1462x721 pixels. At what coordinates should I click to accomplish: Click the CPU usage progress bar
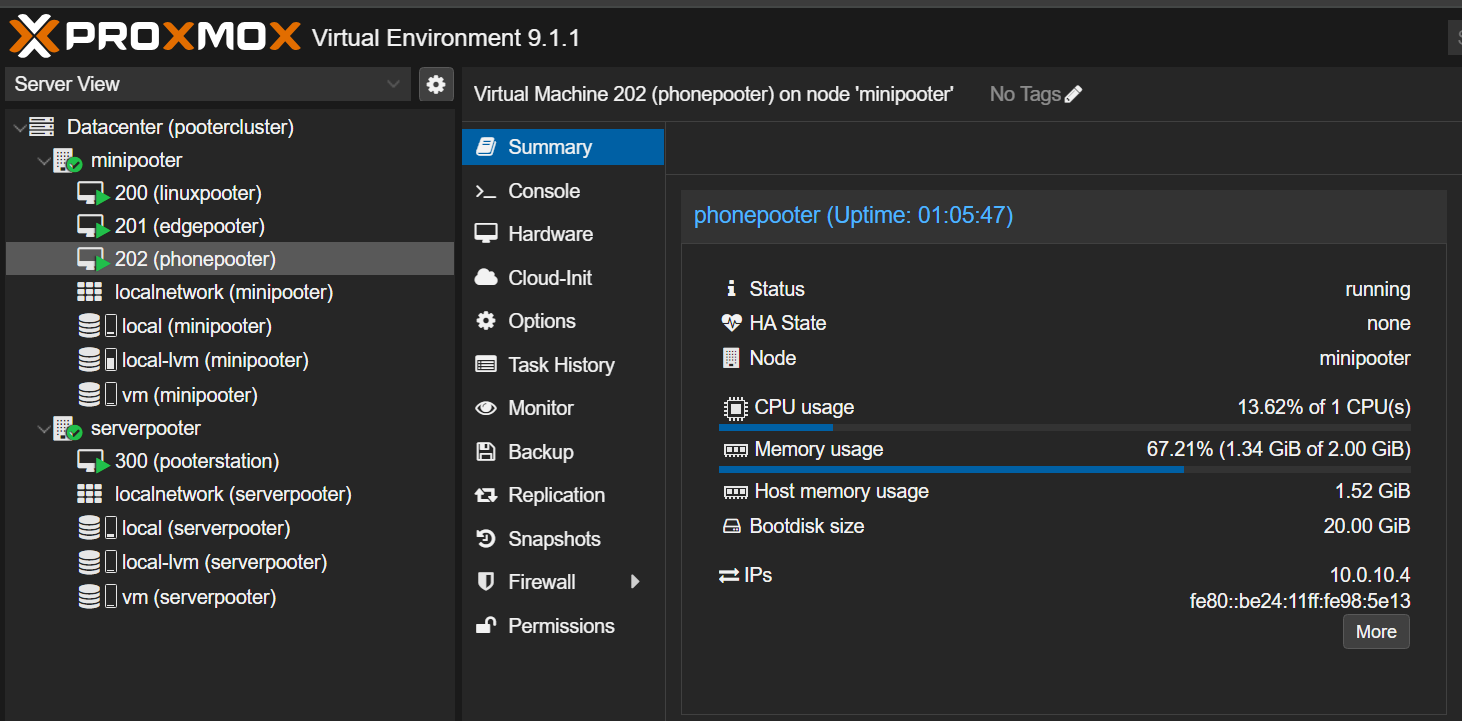[x=1065, y=427]
